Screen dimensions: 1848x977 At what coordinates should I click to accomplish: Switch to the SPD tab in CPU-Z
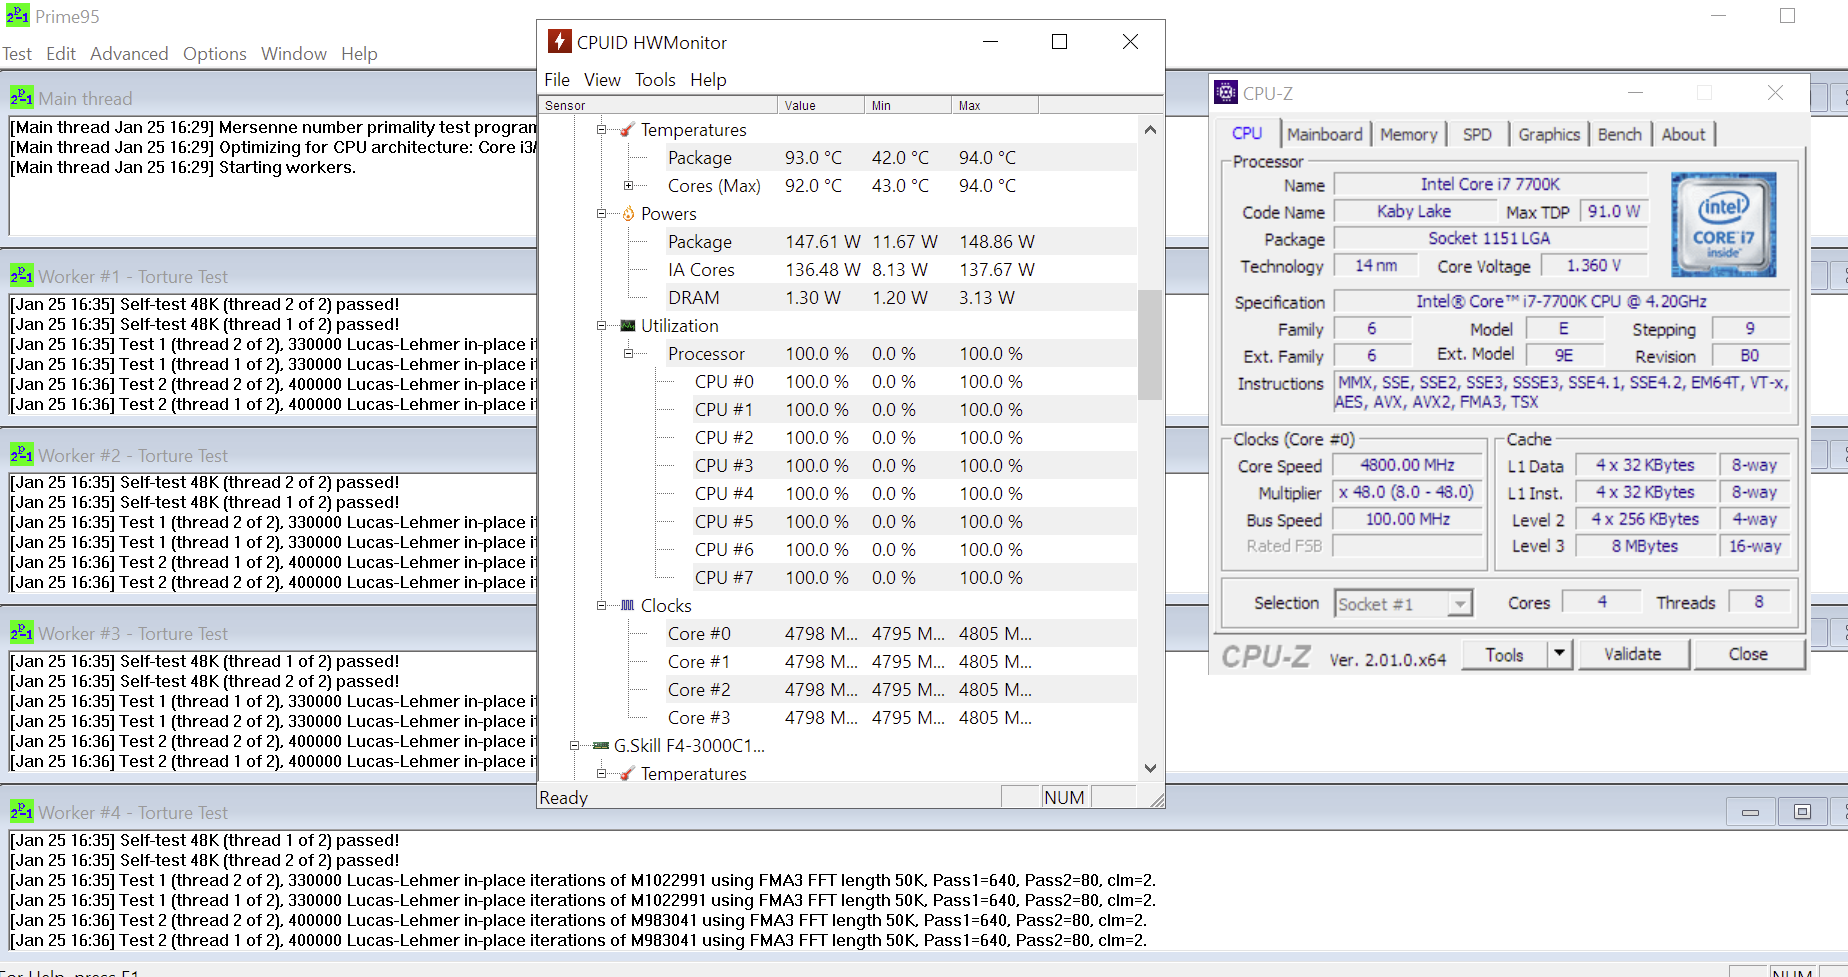click(x=1477, y=135)
